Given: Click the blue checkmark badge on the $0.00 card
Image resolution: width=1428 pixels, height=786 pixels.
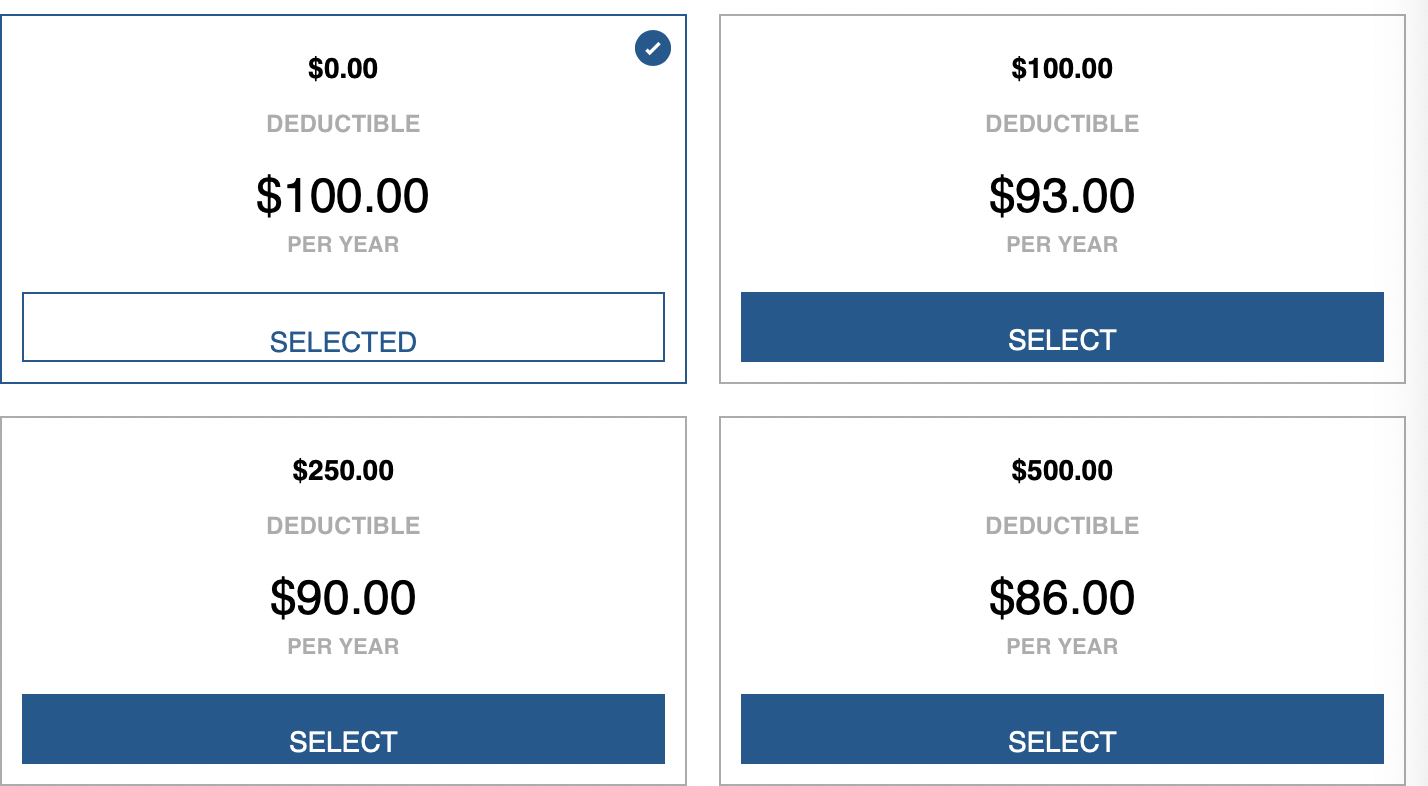Looking at the screenshot, I should (653, 48).
